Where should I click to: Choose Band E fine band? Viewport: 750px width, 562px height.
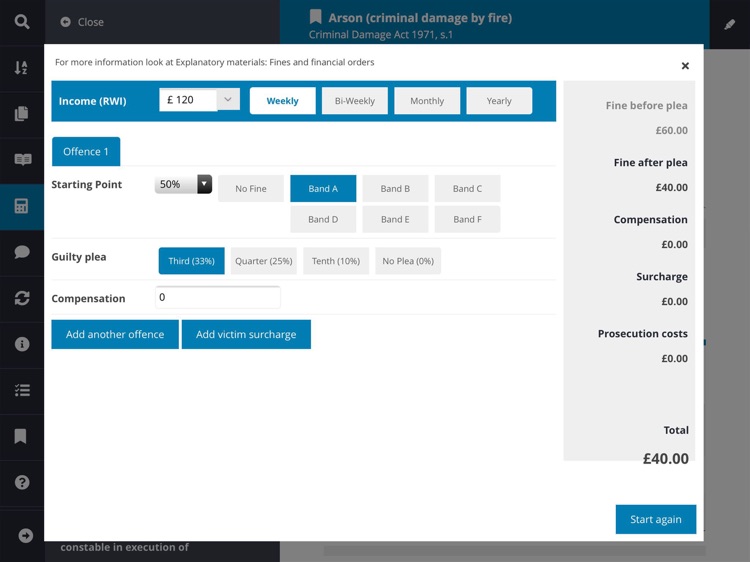395,219
